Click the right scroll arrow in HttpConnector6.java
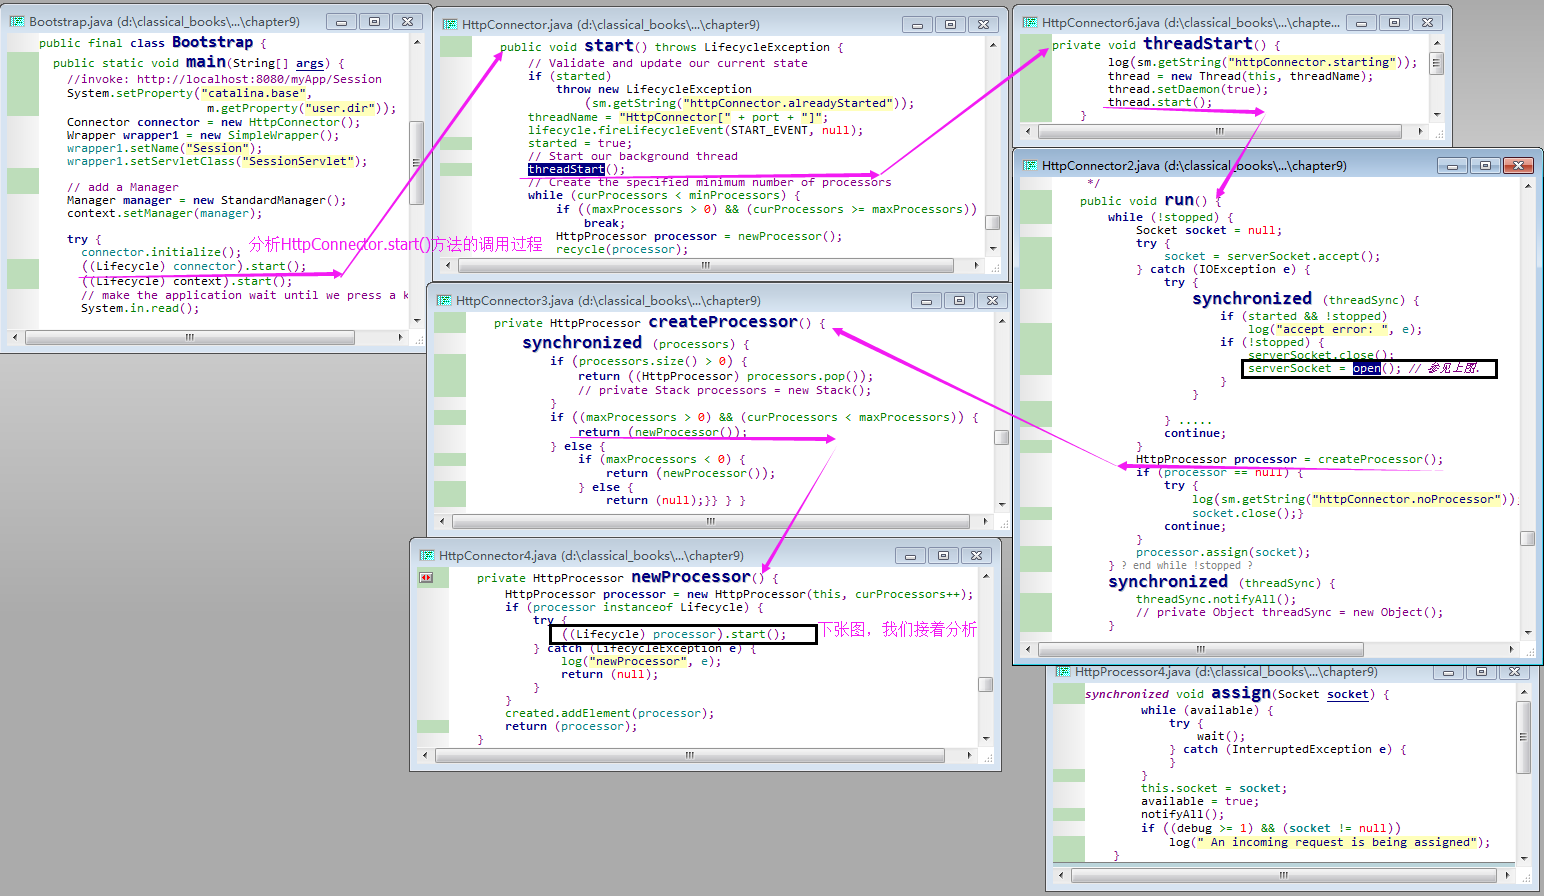1544x896 pixels. 1420,131
